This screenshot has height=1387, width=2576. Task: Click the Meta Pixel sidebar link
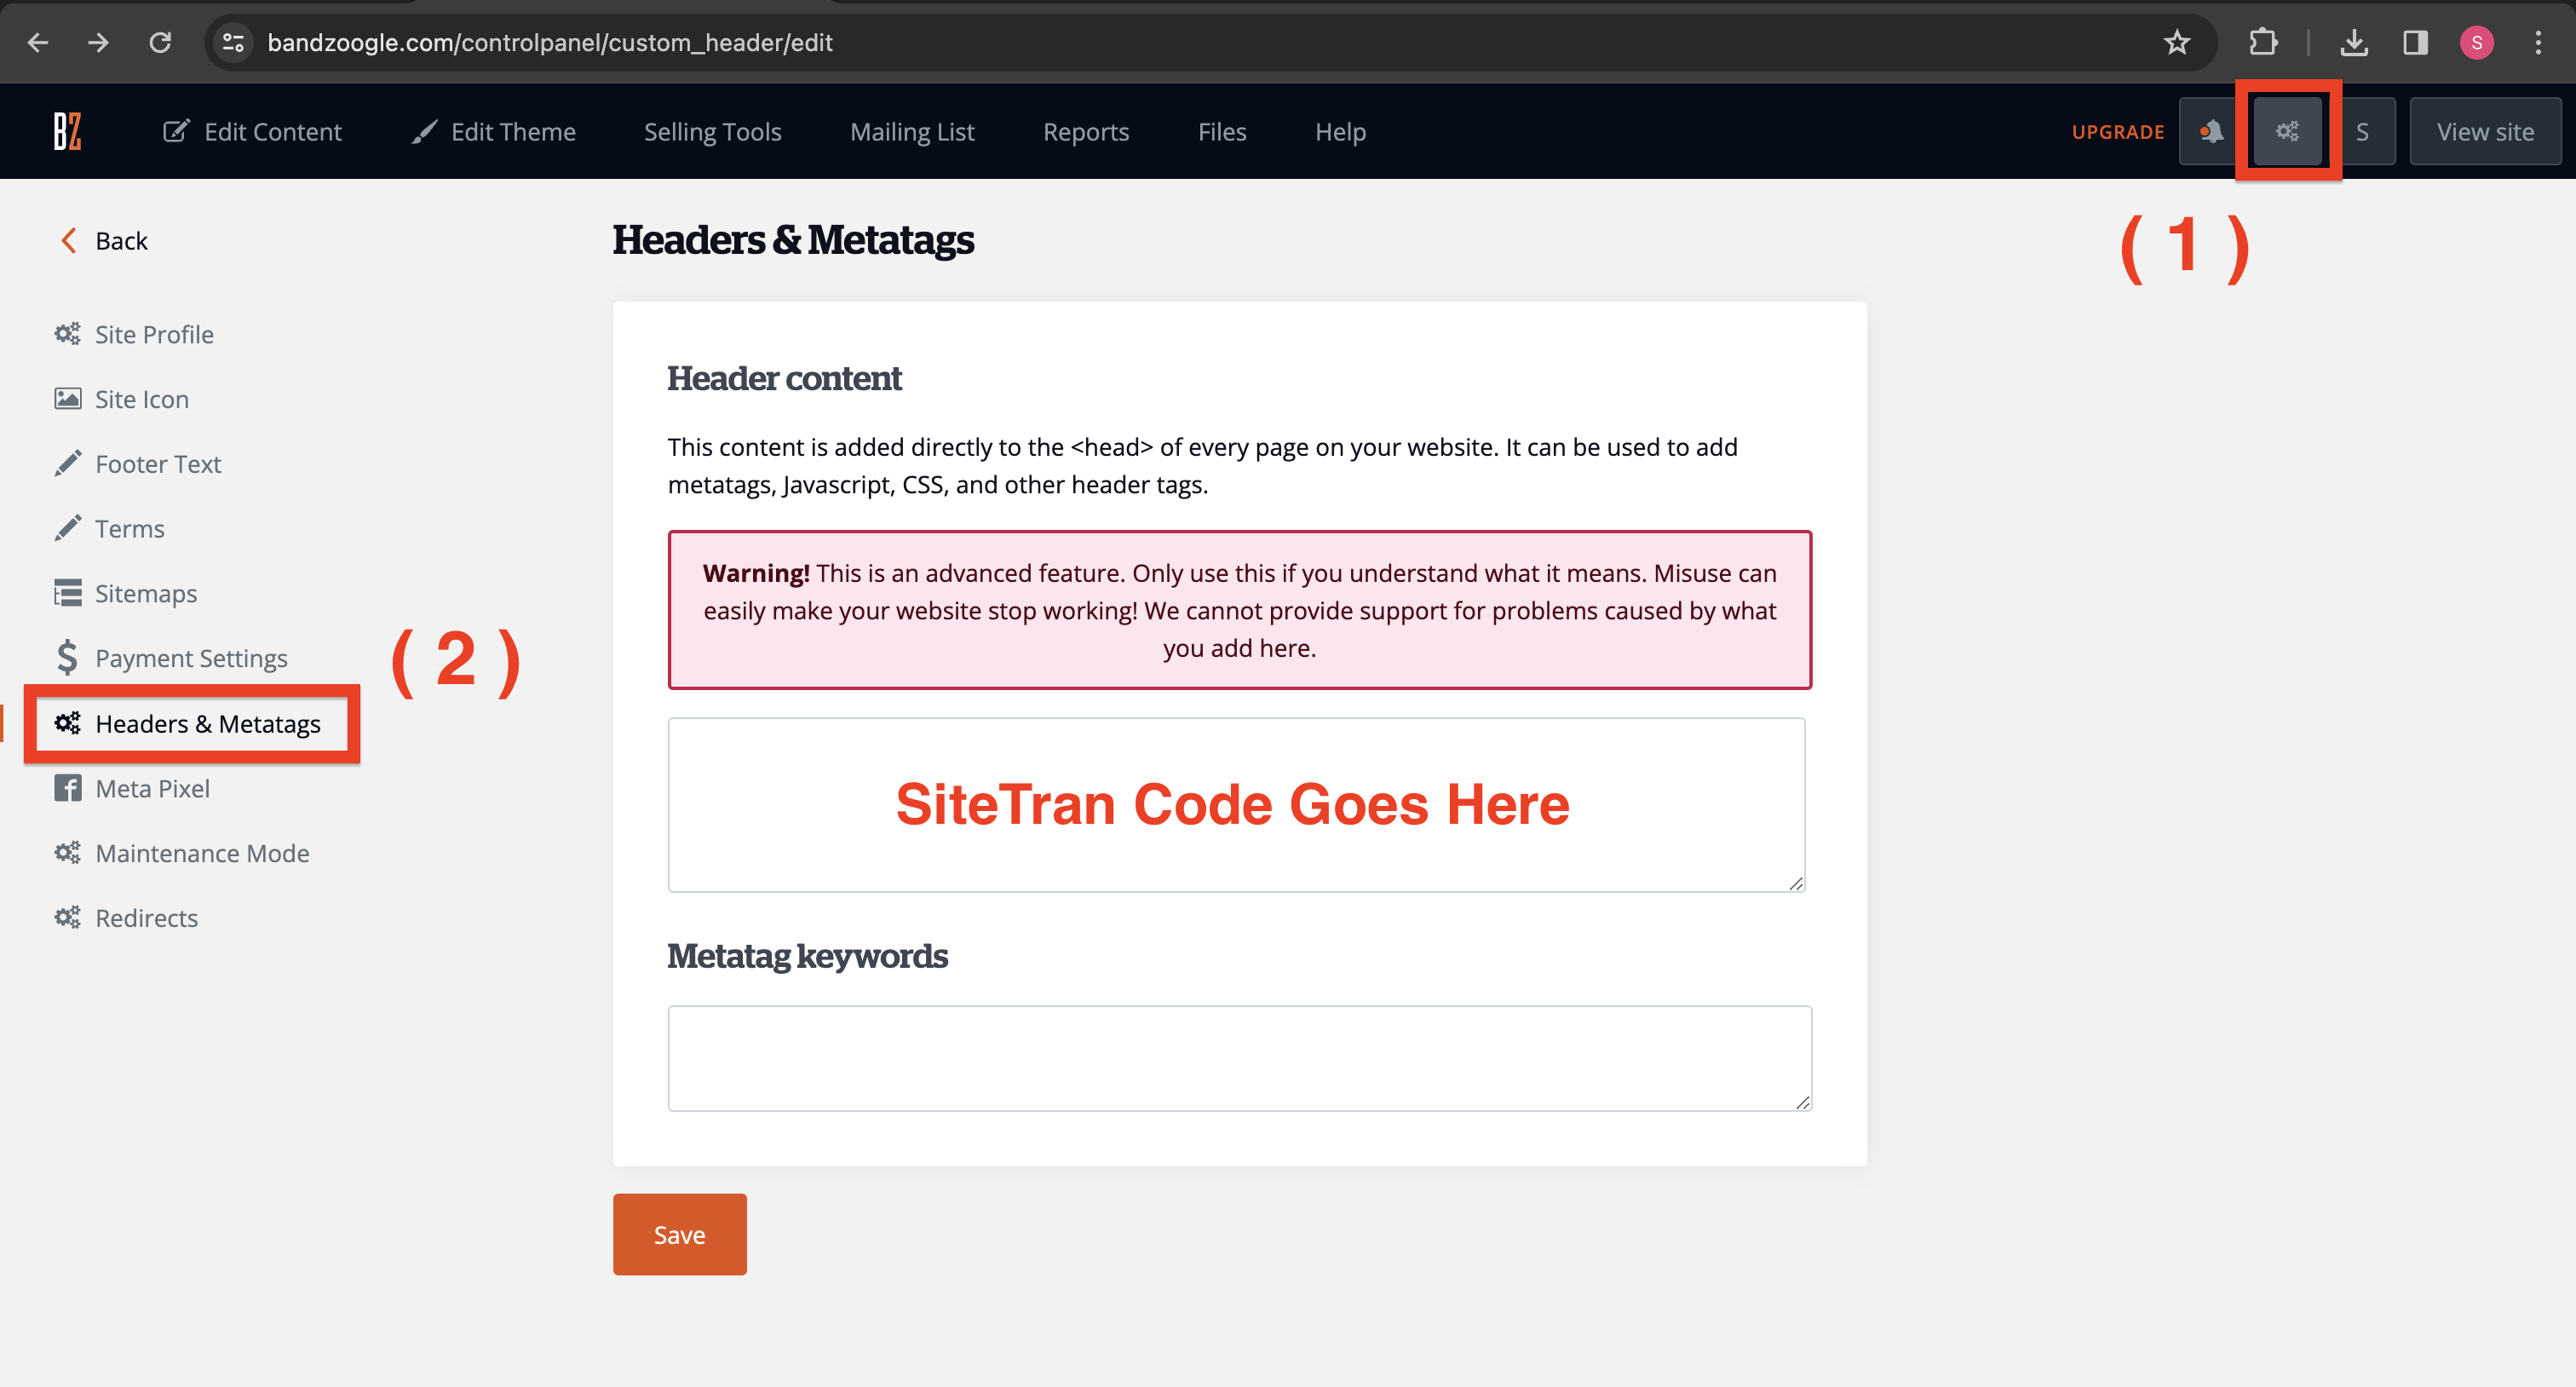point(153,787)
